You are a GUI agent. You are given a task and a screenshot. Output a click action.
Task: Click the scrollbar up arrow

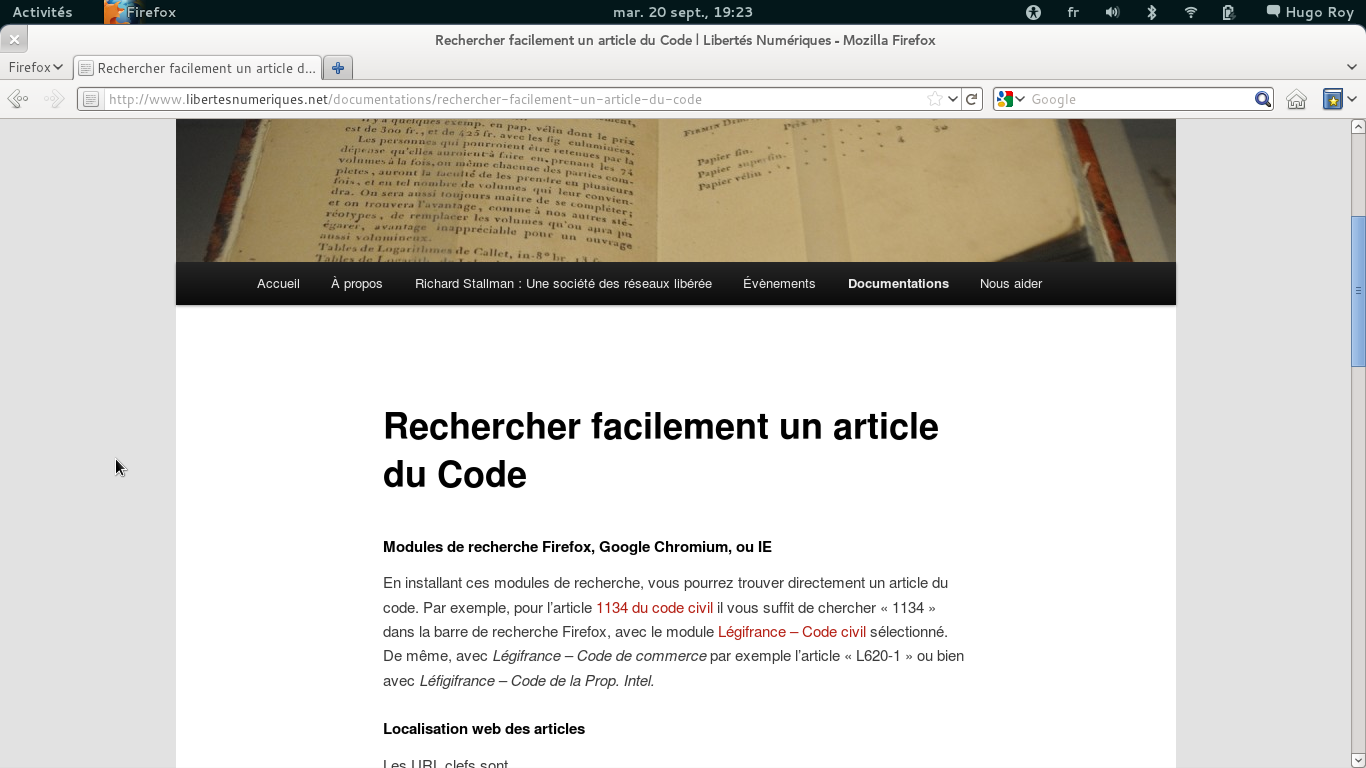[1358, 127]
